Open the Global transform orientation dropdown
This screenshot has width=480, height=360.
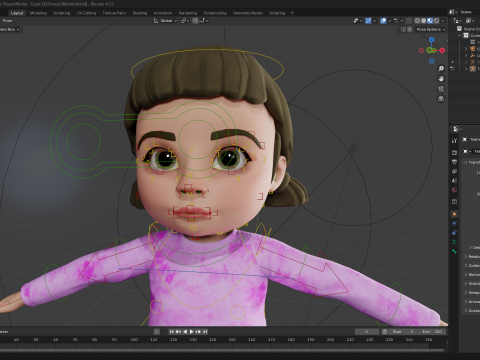(x=165, y=21)
